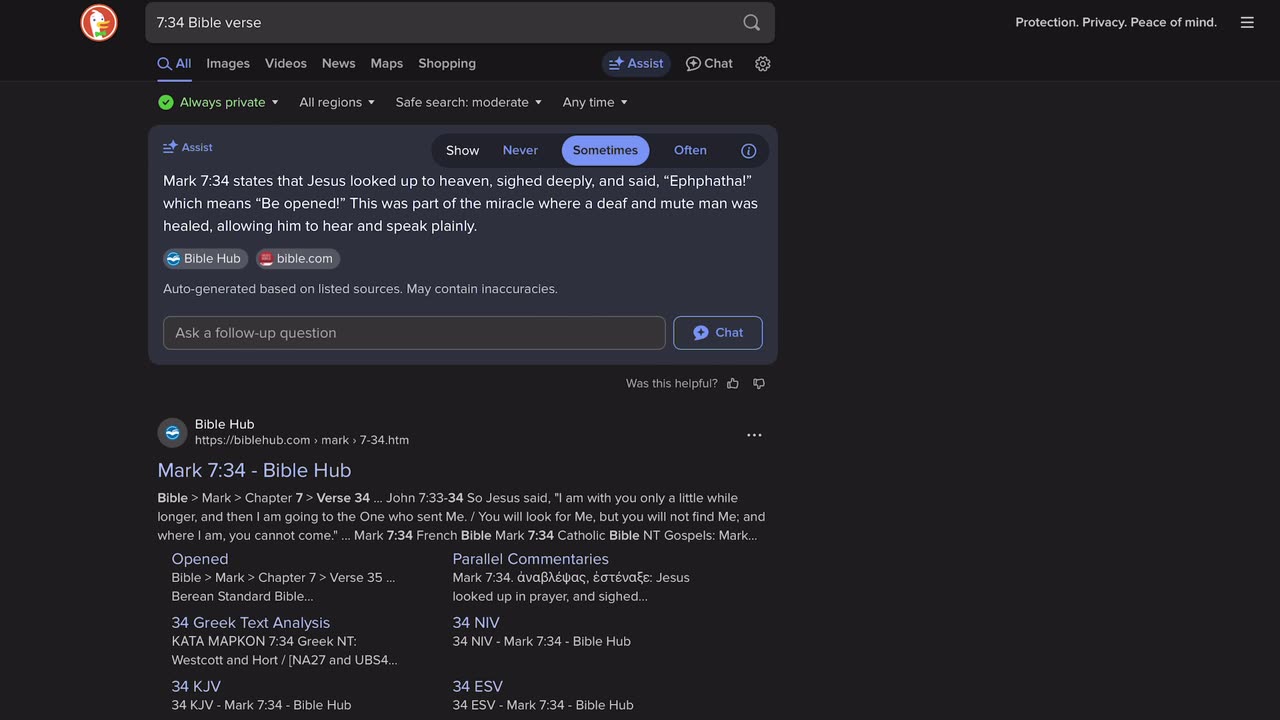Open the Opened sublink
The width and height of the screenshot is (1280, 720).
200,559
